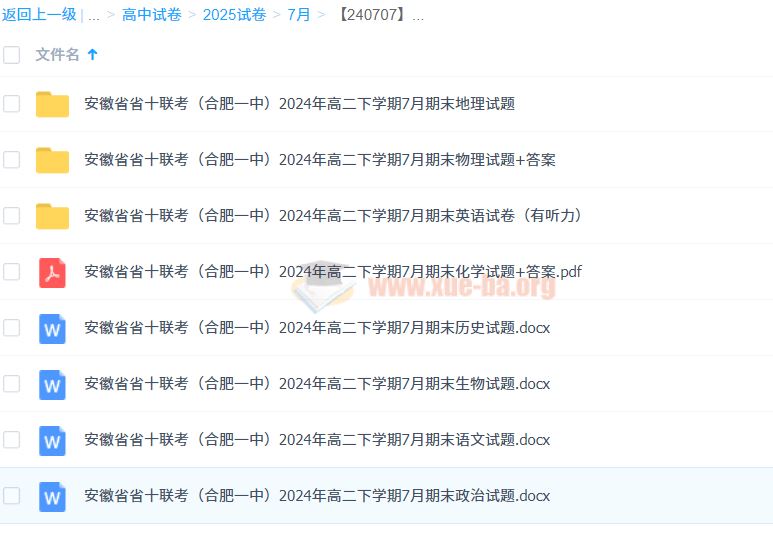Check the box for 生物试题.docx
The width and height of the screenshot is (773, 541).
[11, 384]
